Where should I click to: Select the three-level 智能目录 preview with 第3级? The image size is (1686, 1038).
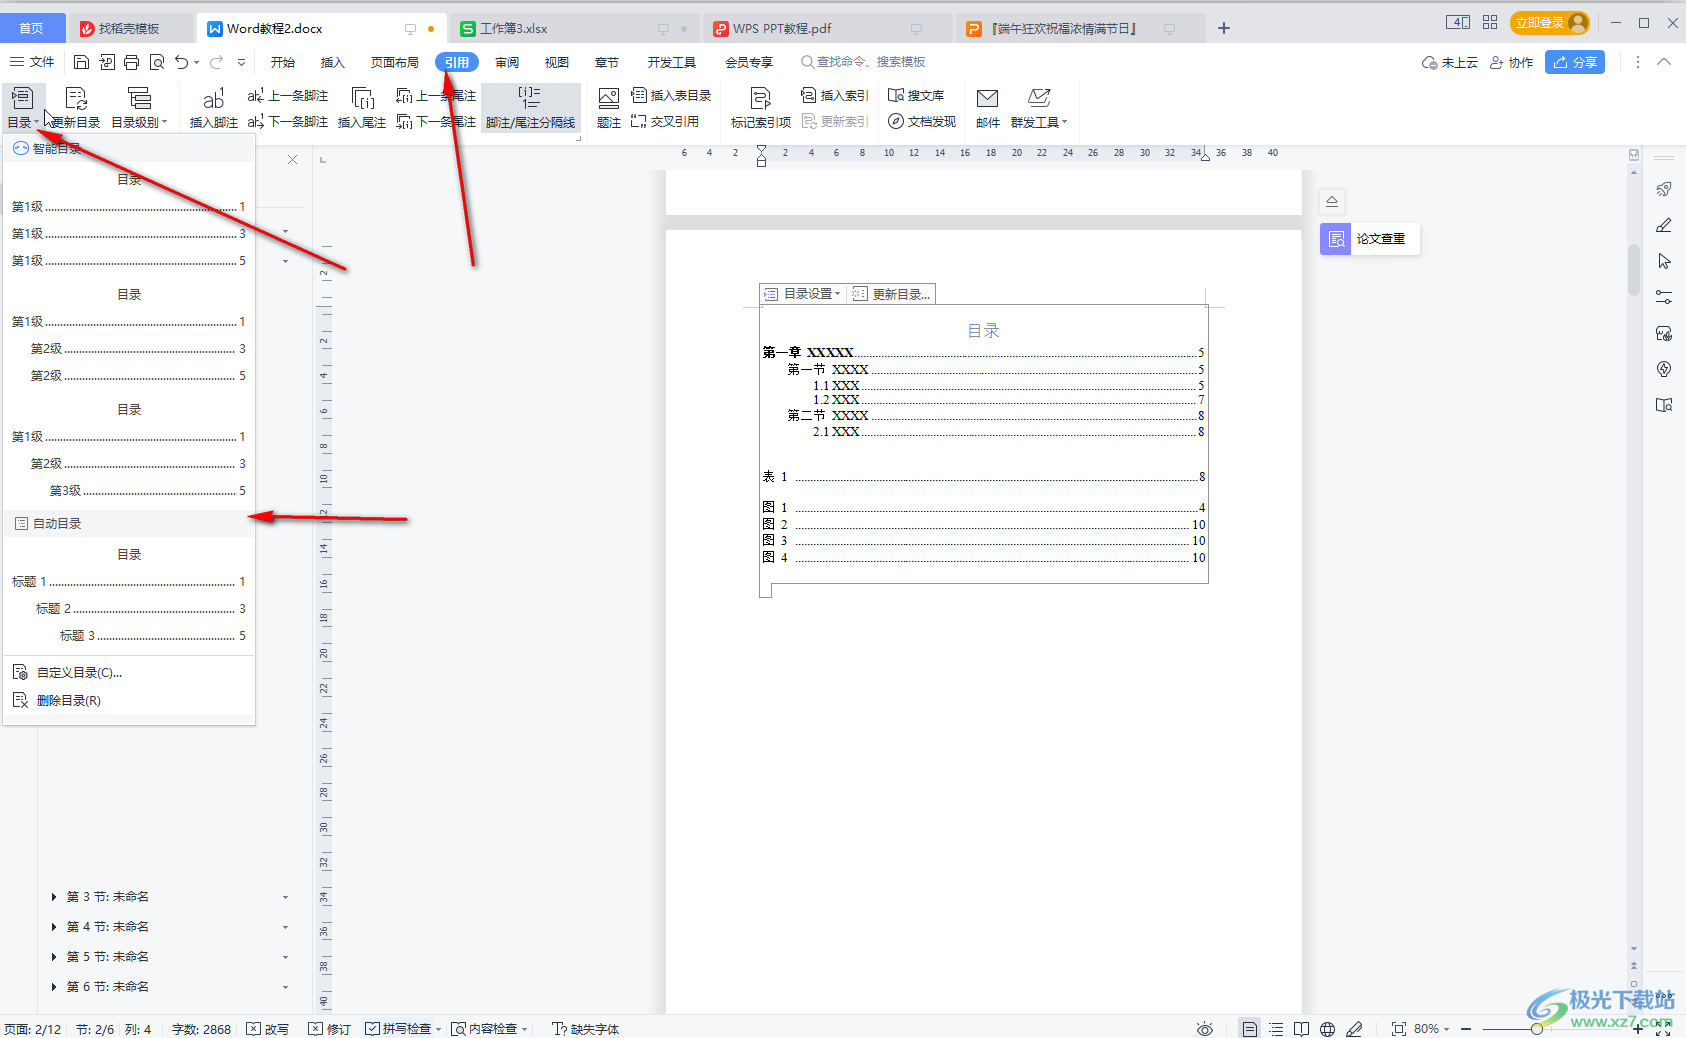click(129, 450)
